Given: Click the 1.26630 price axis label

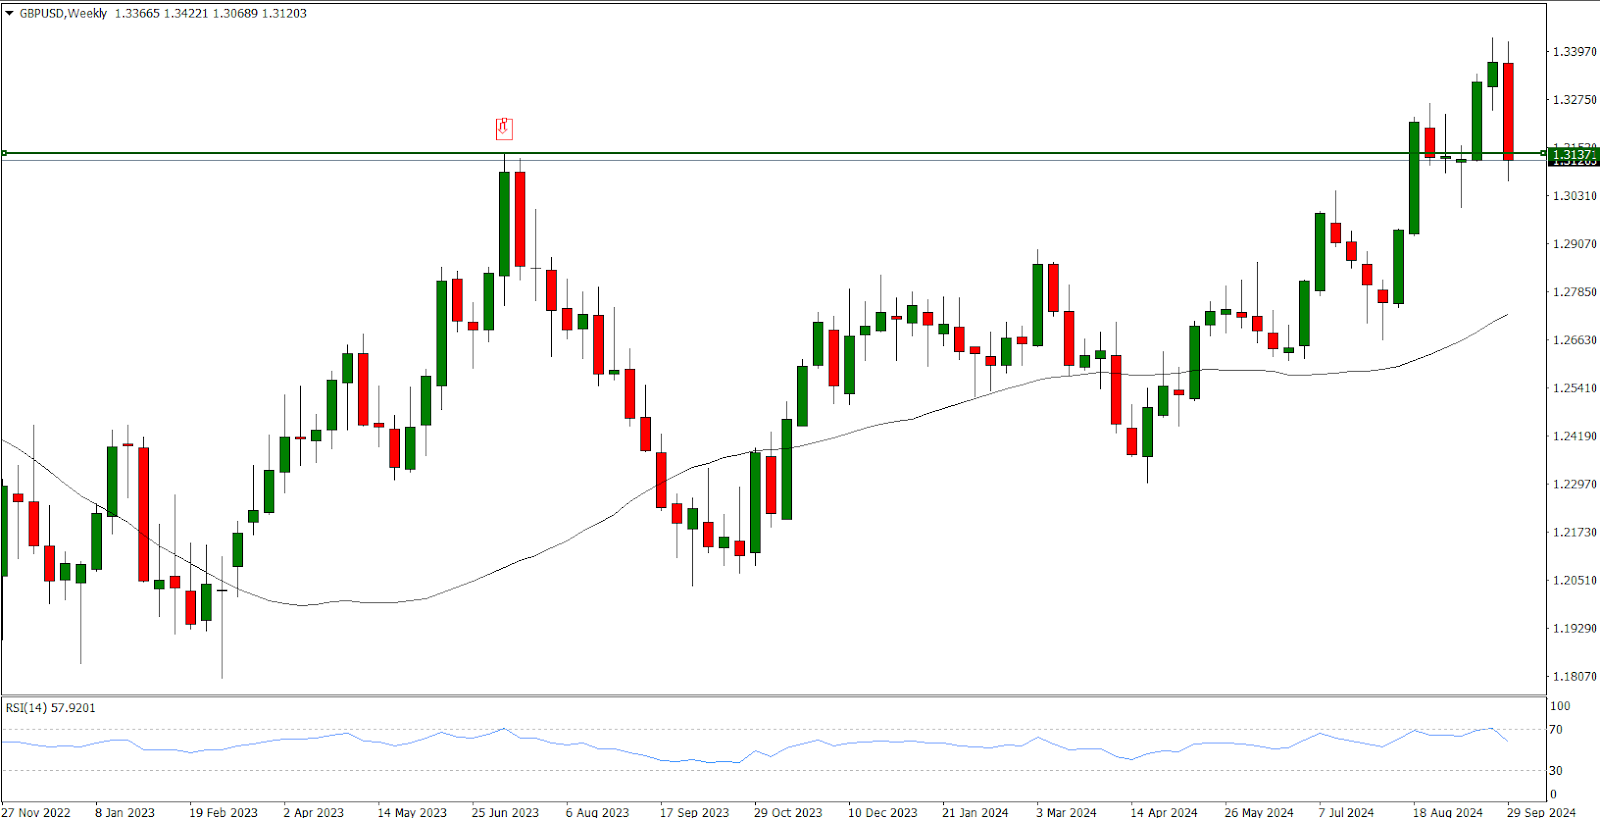Looking at the screenshot, I should coord(1574,340).
